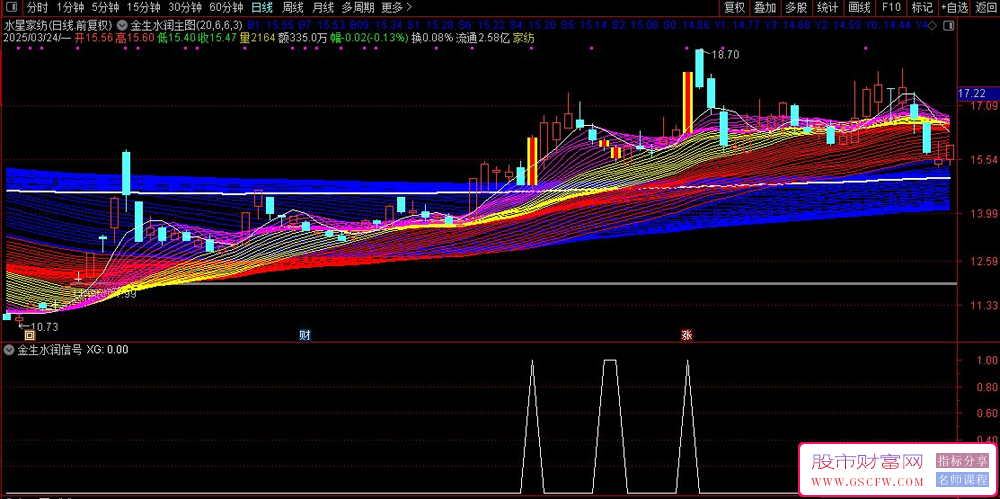Click the diamond icon beside indicator values
Screen dimensions: 1000x499
point(934,26)
